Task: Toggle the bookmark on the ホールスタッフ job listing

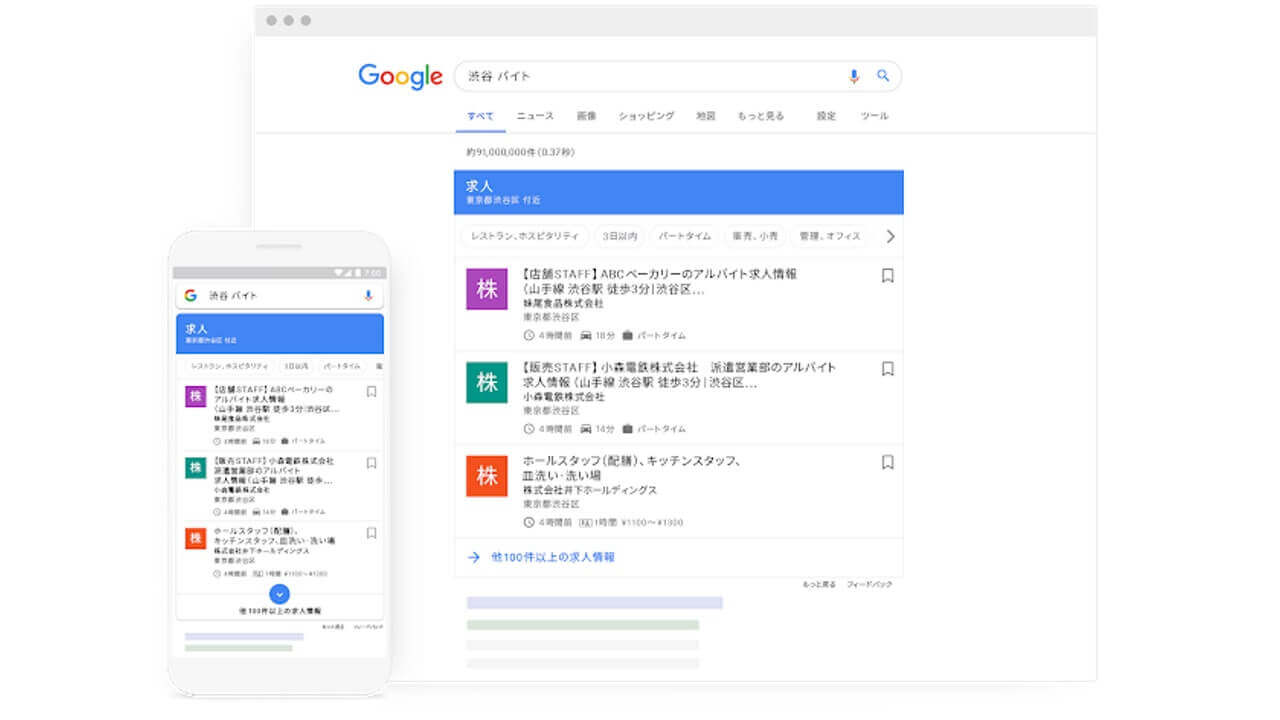Action: pos(887,461)
